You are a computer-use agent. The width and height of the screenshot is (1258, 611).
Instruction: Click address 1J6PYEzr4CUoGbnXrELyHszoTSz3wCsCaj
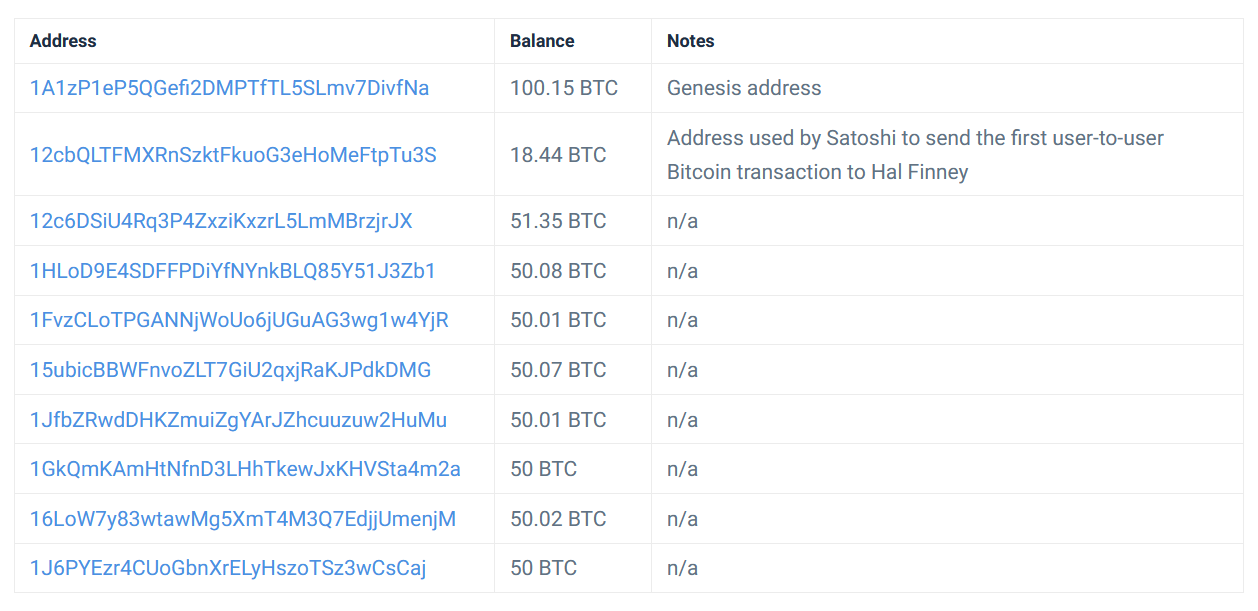pyautogui.click(x=228, y=568)
